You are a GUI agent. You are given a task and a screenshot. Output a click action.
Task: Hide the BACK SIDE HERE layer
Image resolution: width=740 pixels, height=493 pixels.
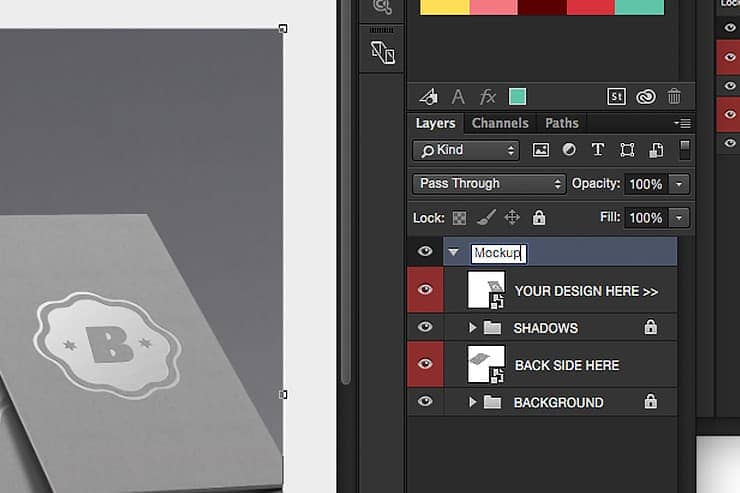tap(425, 364)
